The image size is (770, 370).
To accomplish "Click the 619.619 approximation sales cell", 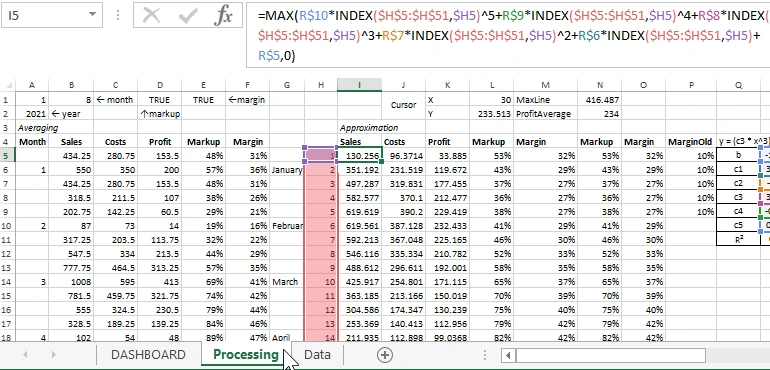I will click(359, 212).
